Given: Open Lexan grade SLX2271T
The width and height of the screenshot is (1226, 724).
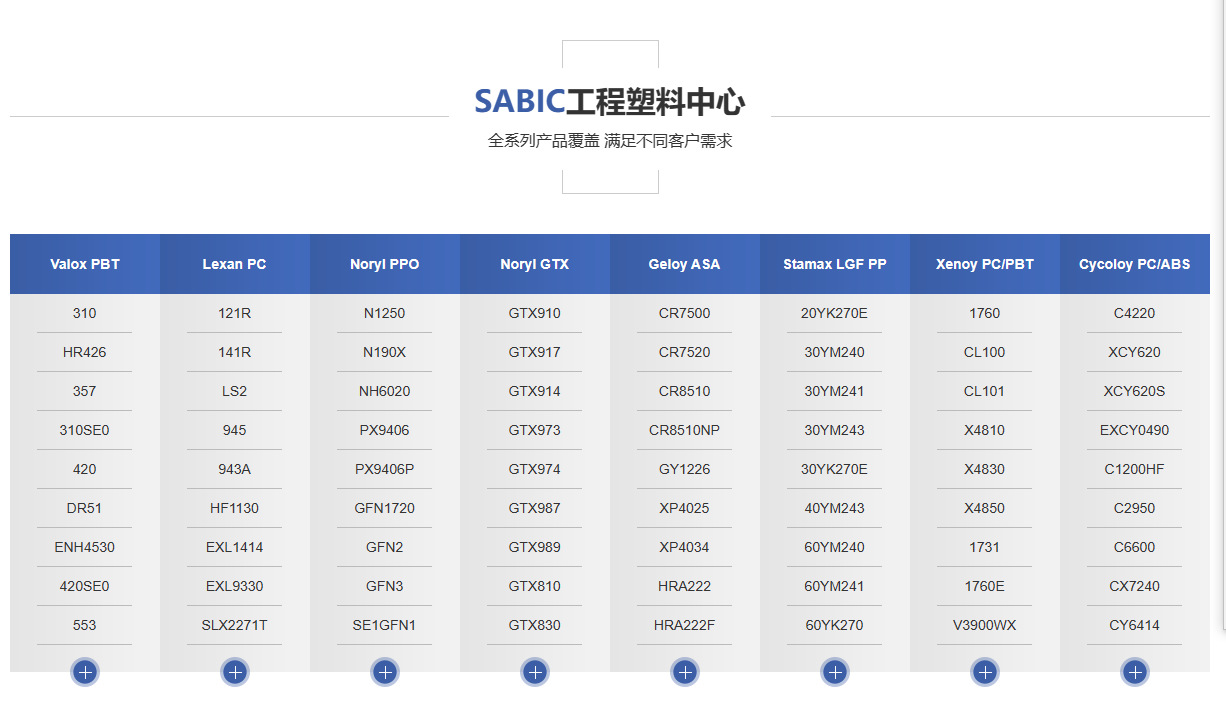Looking at the screenshot, I should point(235,625).
